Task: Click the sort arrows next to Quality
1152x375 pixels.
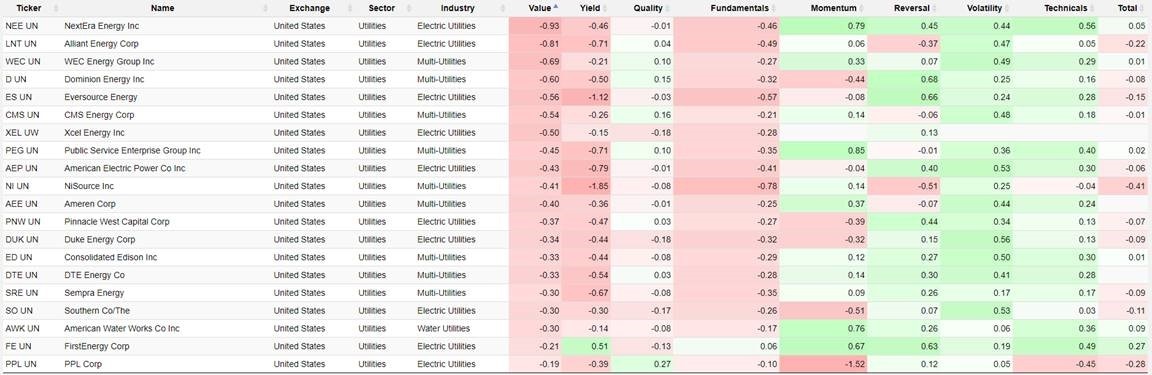Action: tap(668, 9)
